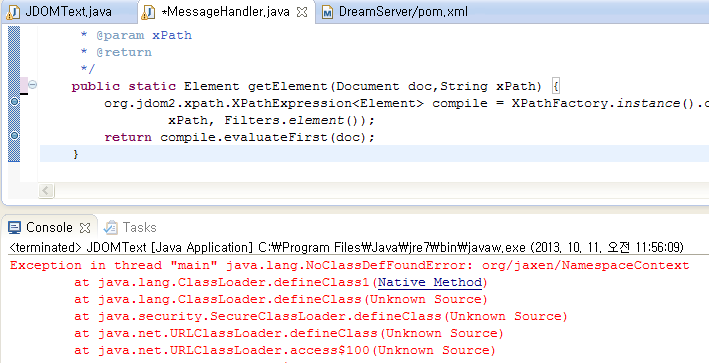This screenshot has height=363, width=709.
Task: Click the java.lang.ClassLoader.defineClass(Unknown Source) line
Action: pyautogui.click(x=281, y=299)
